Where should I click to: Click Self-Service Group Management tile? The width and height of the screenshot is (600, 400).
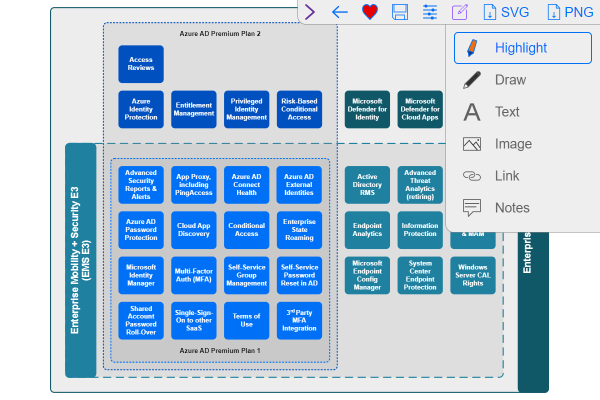[246, 276]
